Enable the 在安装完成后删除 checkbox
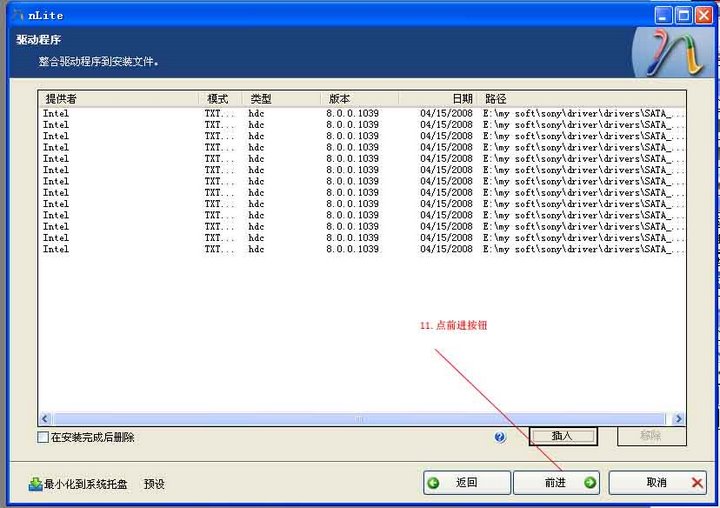Viewport: 720px width, 508px height. pyautogui.click(x=43, y=437)
